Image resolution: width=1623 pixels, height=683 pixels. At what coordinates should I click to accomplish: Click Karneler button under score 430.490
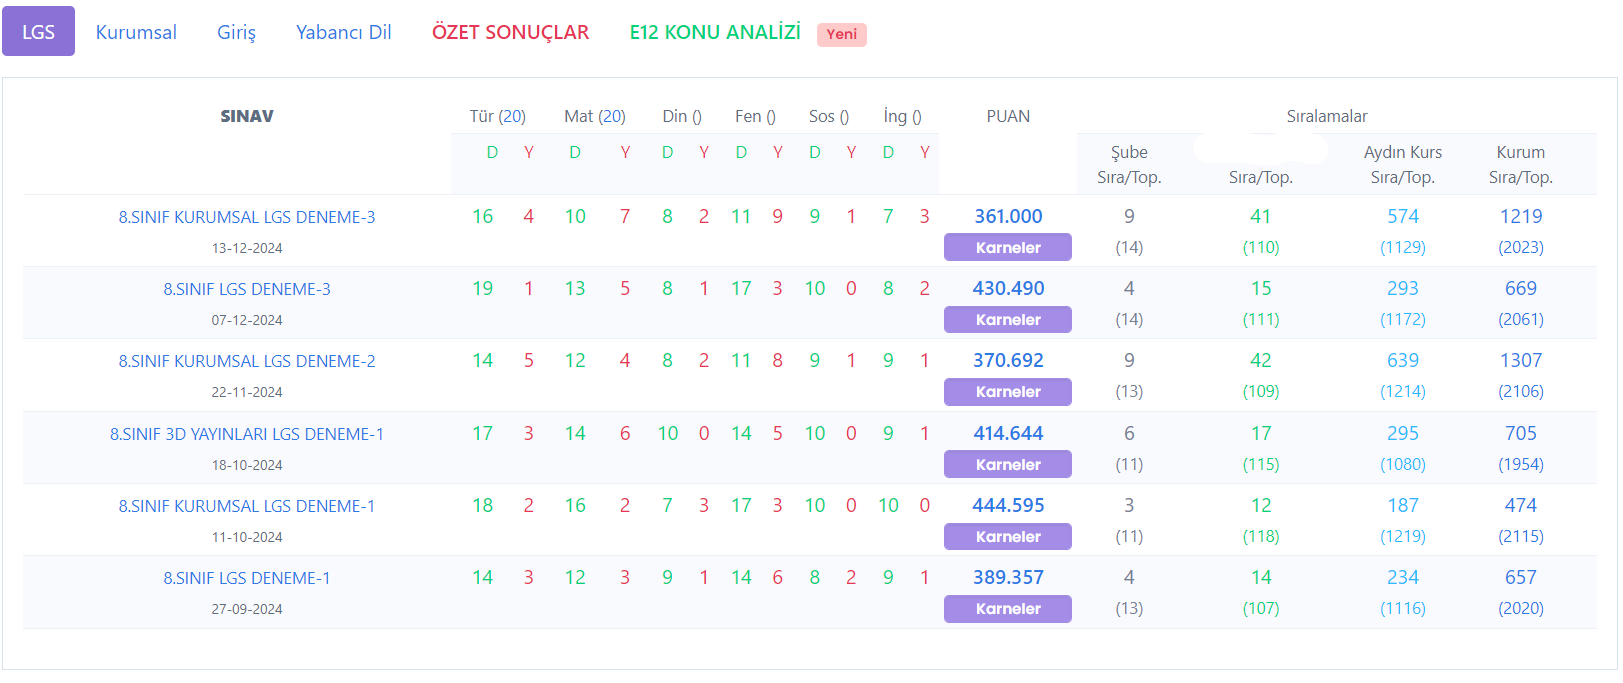[x=1007, y=319]
